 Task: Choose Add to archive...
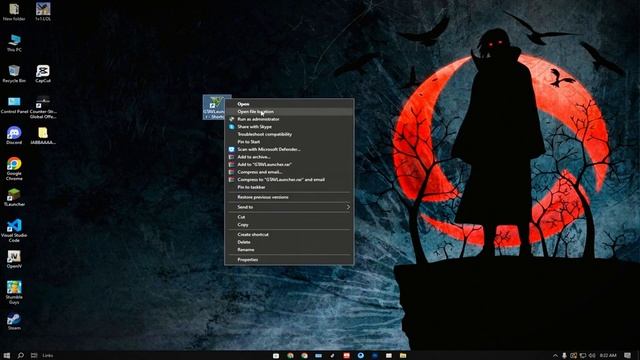(289, 157)
